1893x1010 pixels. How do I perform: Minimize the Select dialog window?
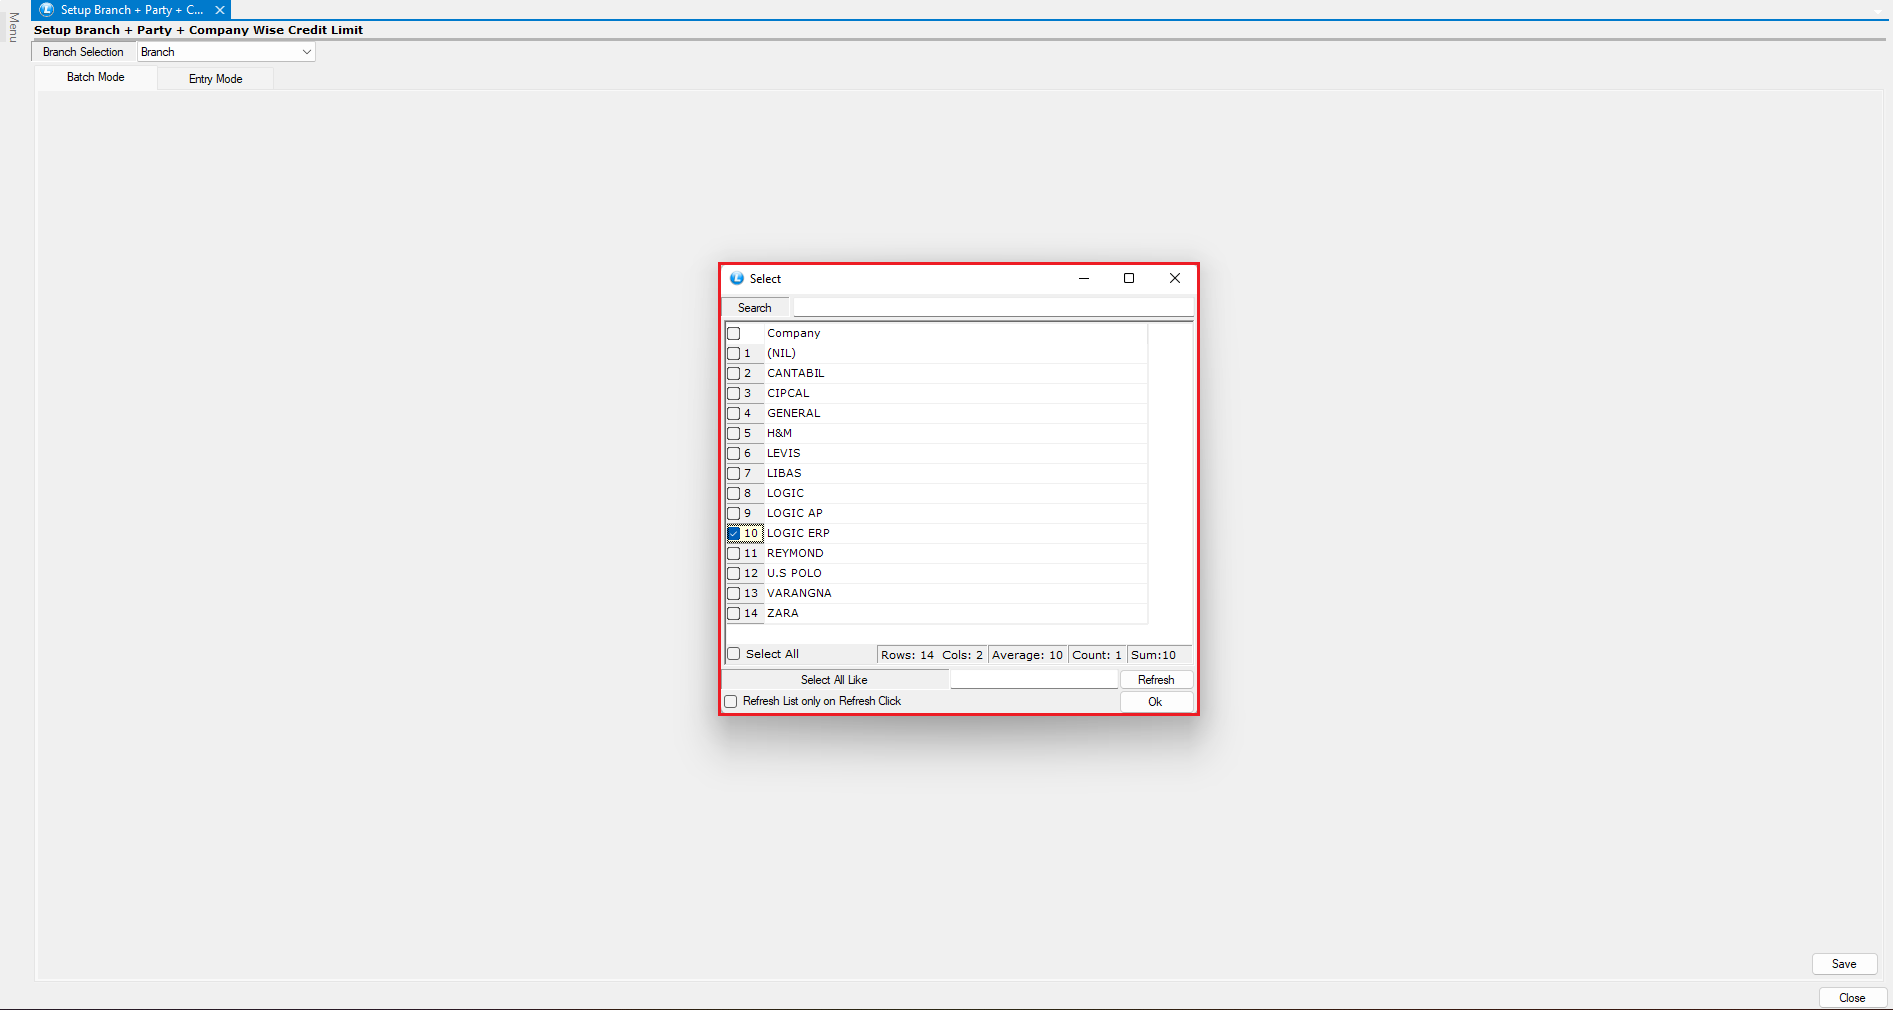1083,279
